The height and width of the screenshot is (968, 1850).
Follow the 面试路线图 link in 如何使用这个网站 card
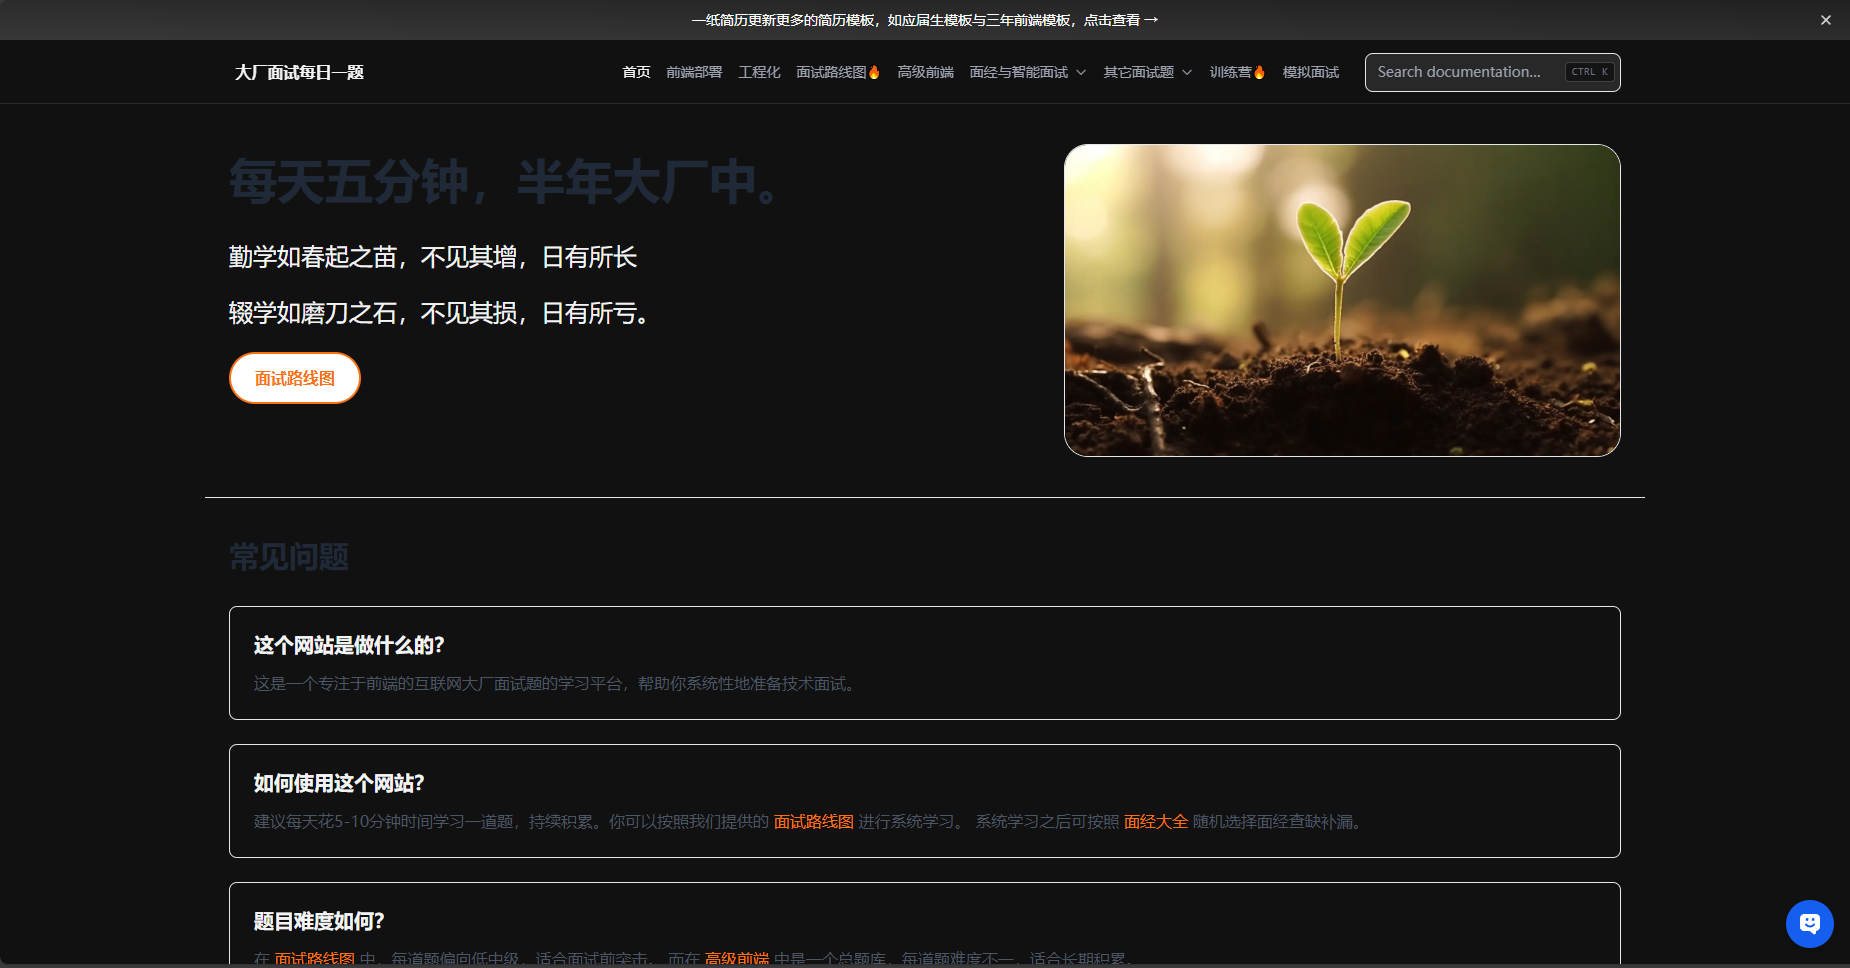click(813, 821)
